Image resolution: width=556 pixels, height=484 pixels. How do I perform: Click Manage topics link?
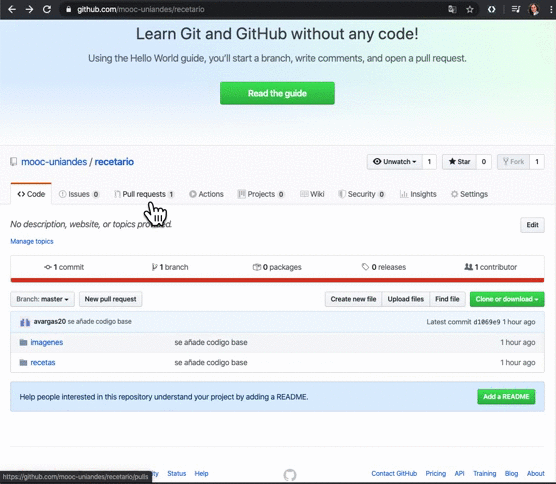click(32, 241)
